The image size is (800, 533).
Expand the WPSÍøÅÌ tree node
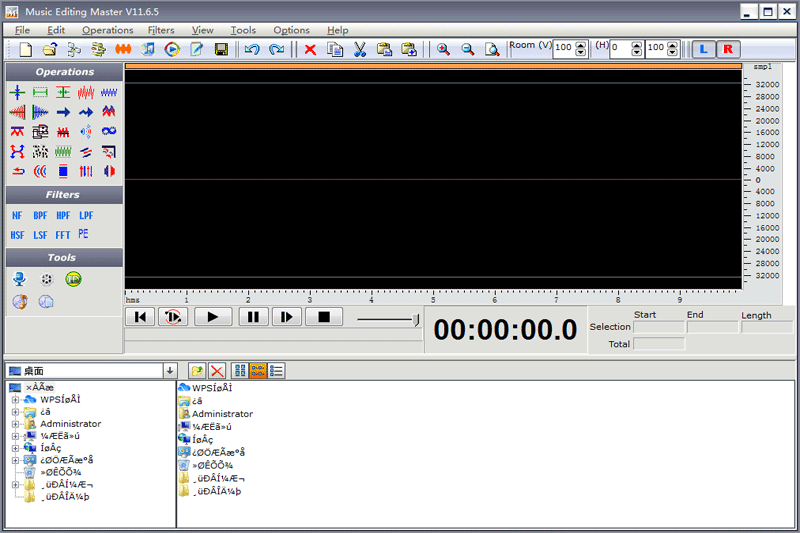point(15,399)
